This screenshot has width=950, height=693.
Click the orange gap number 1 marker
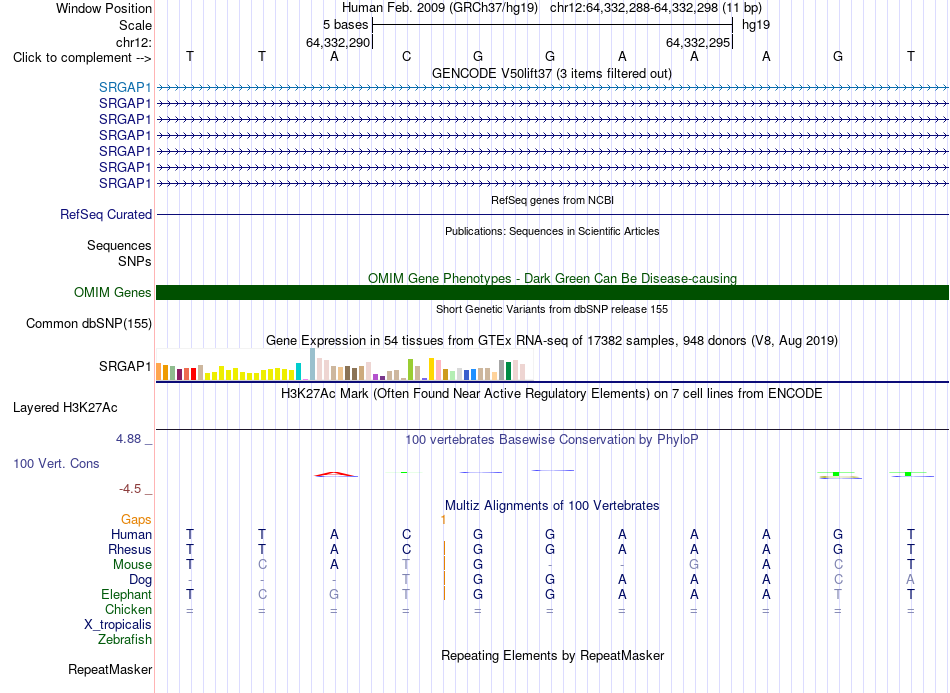pos(443,520)
